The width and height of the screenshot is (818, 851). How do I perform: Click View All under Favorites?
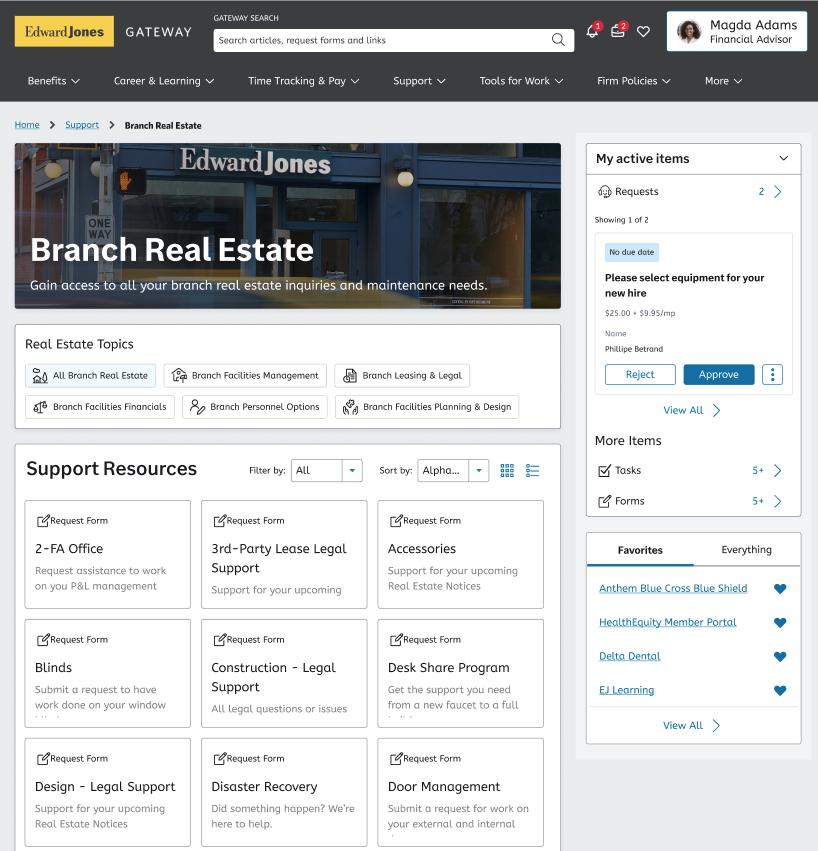pyautogui.click(x=691, y=726)
